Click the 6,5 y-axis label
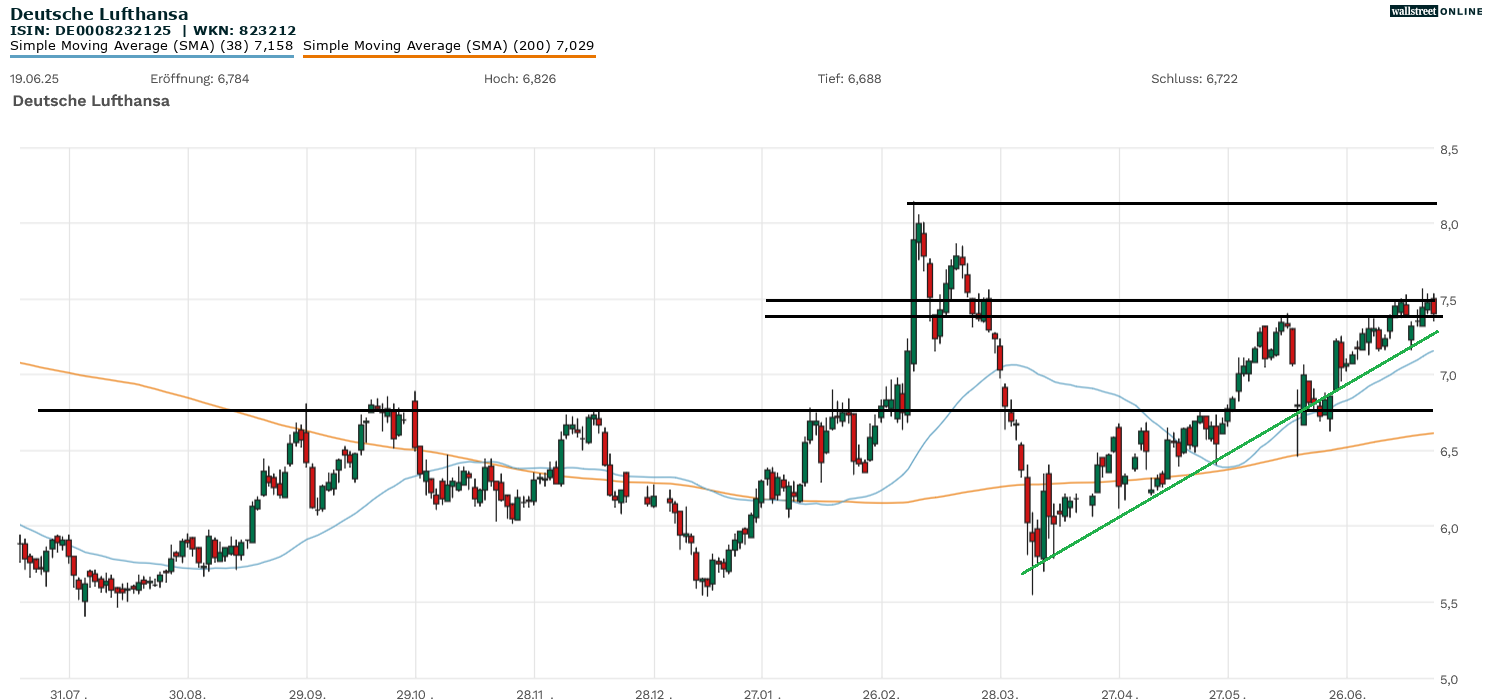 point(1449,452)
